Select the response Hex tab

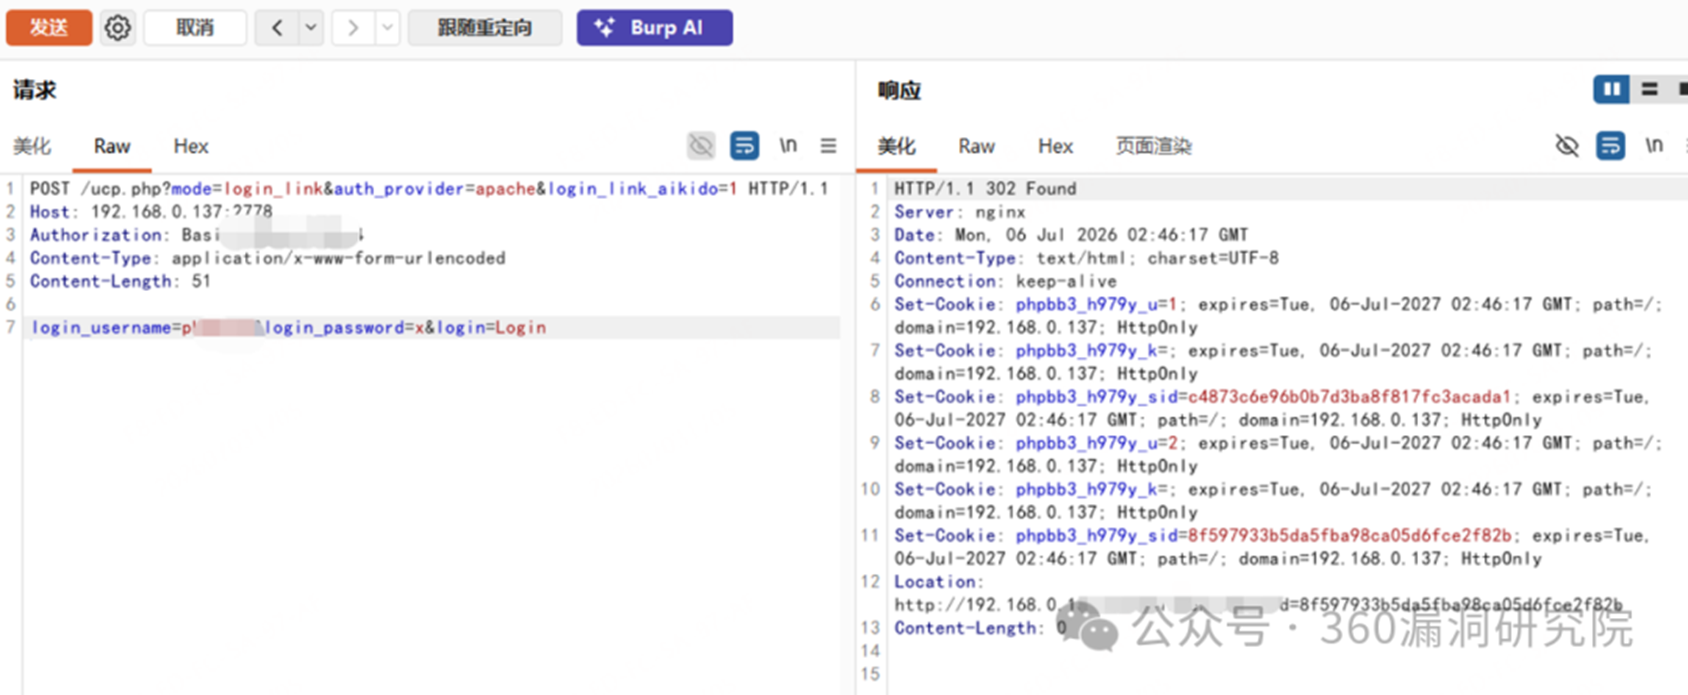point(1055,146)
